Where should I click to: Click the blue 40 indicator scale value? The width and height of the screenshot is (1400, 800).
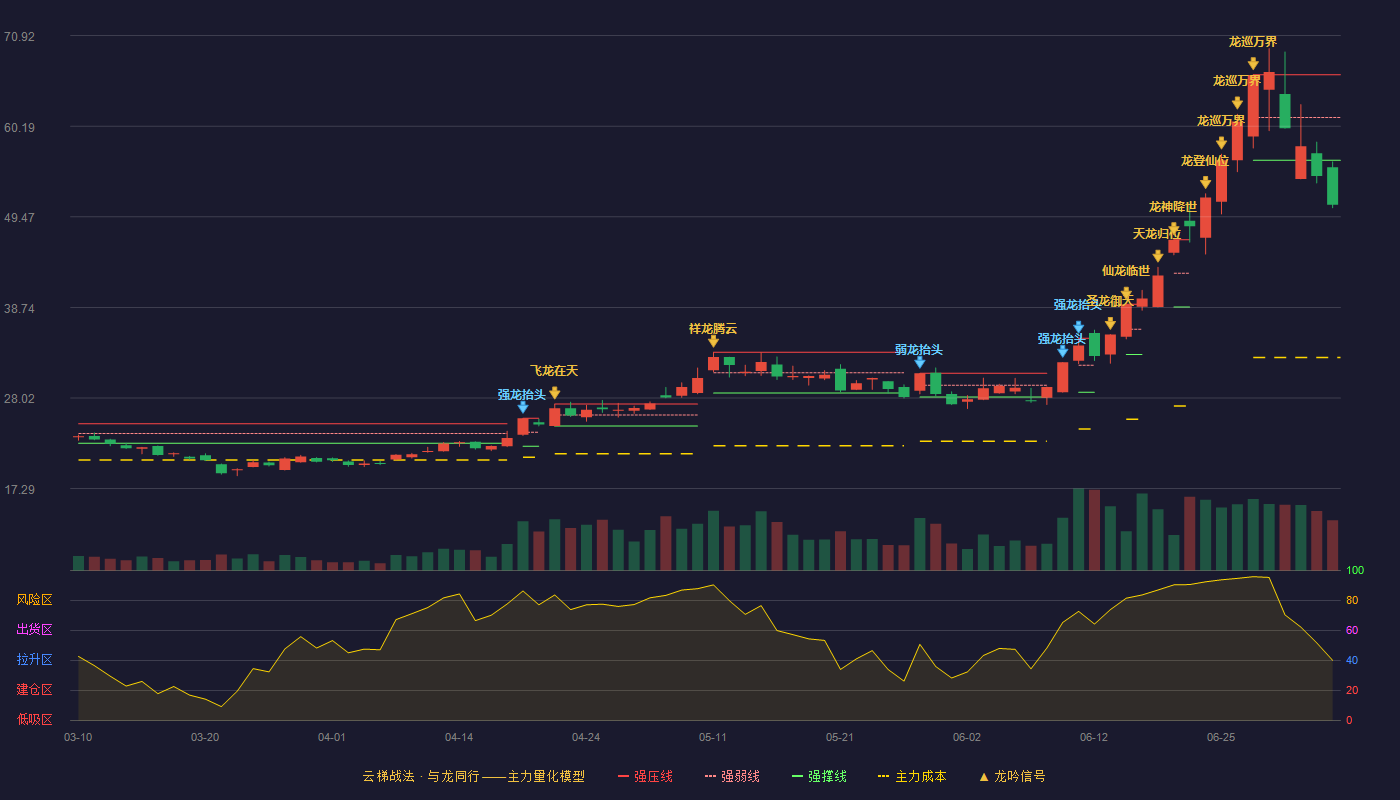pos(1352,660)
